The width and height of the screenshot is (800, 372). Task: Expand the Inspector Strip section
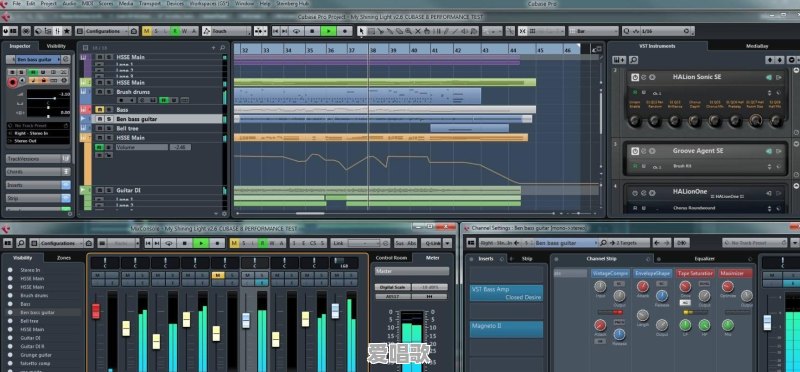point(38,198)
